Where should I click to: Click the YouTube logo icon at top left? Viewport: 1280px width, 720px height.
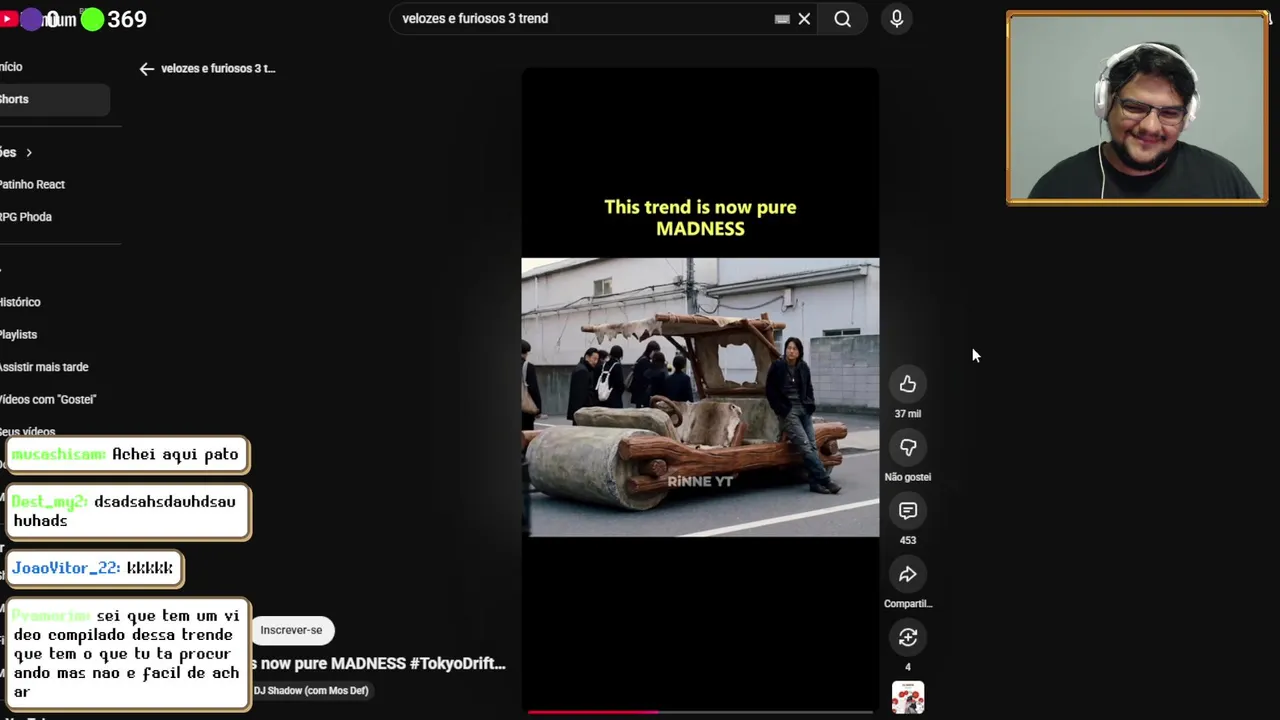tap(8, 19)
